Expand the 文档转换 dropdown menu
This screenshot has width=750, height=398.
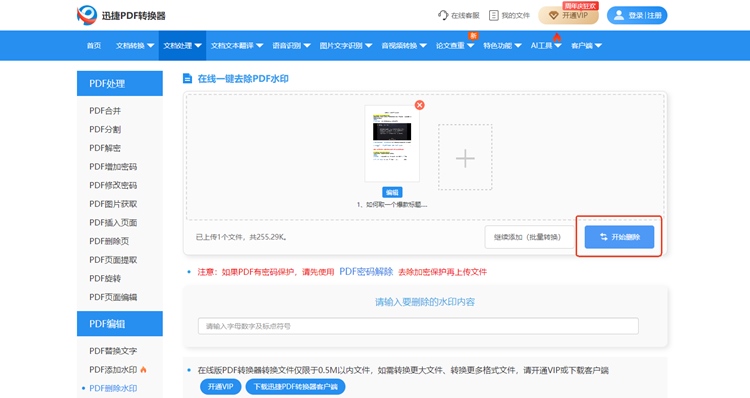coord(135,45)
